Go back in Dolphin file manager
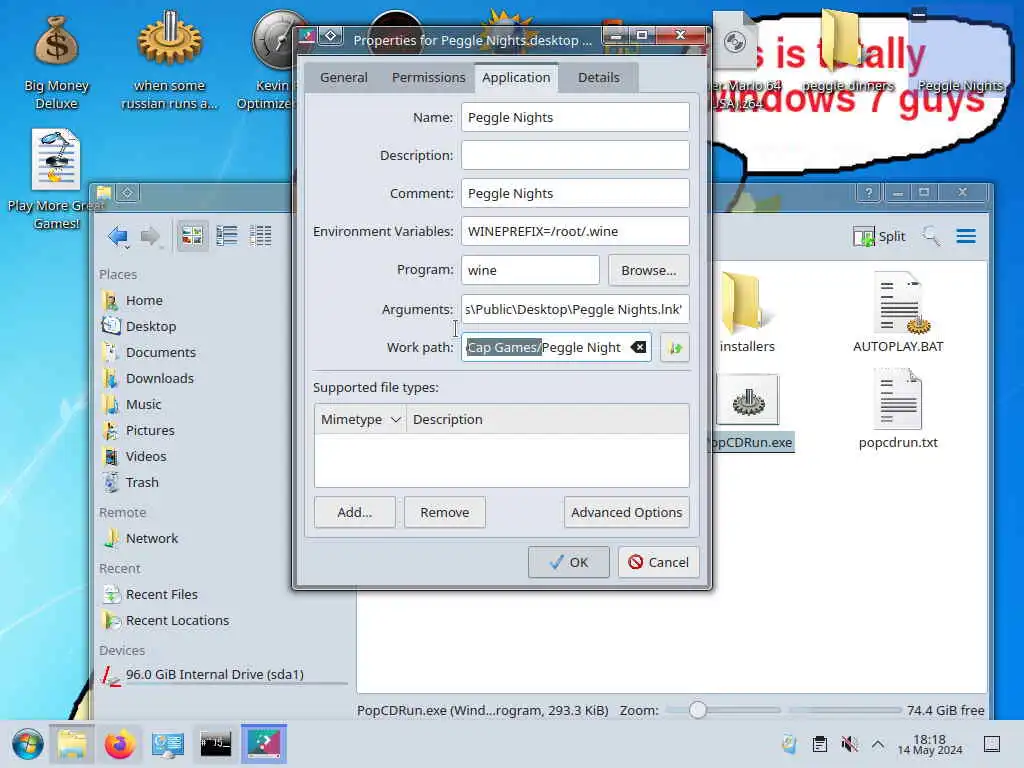Screen dimensions: 1024x768 tap(118, 236)
